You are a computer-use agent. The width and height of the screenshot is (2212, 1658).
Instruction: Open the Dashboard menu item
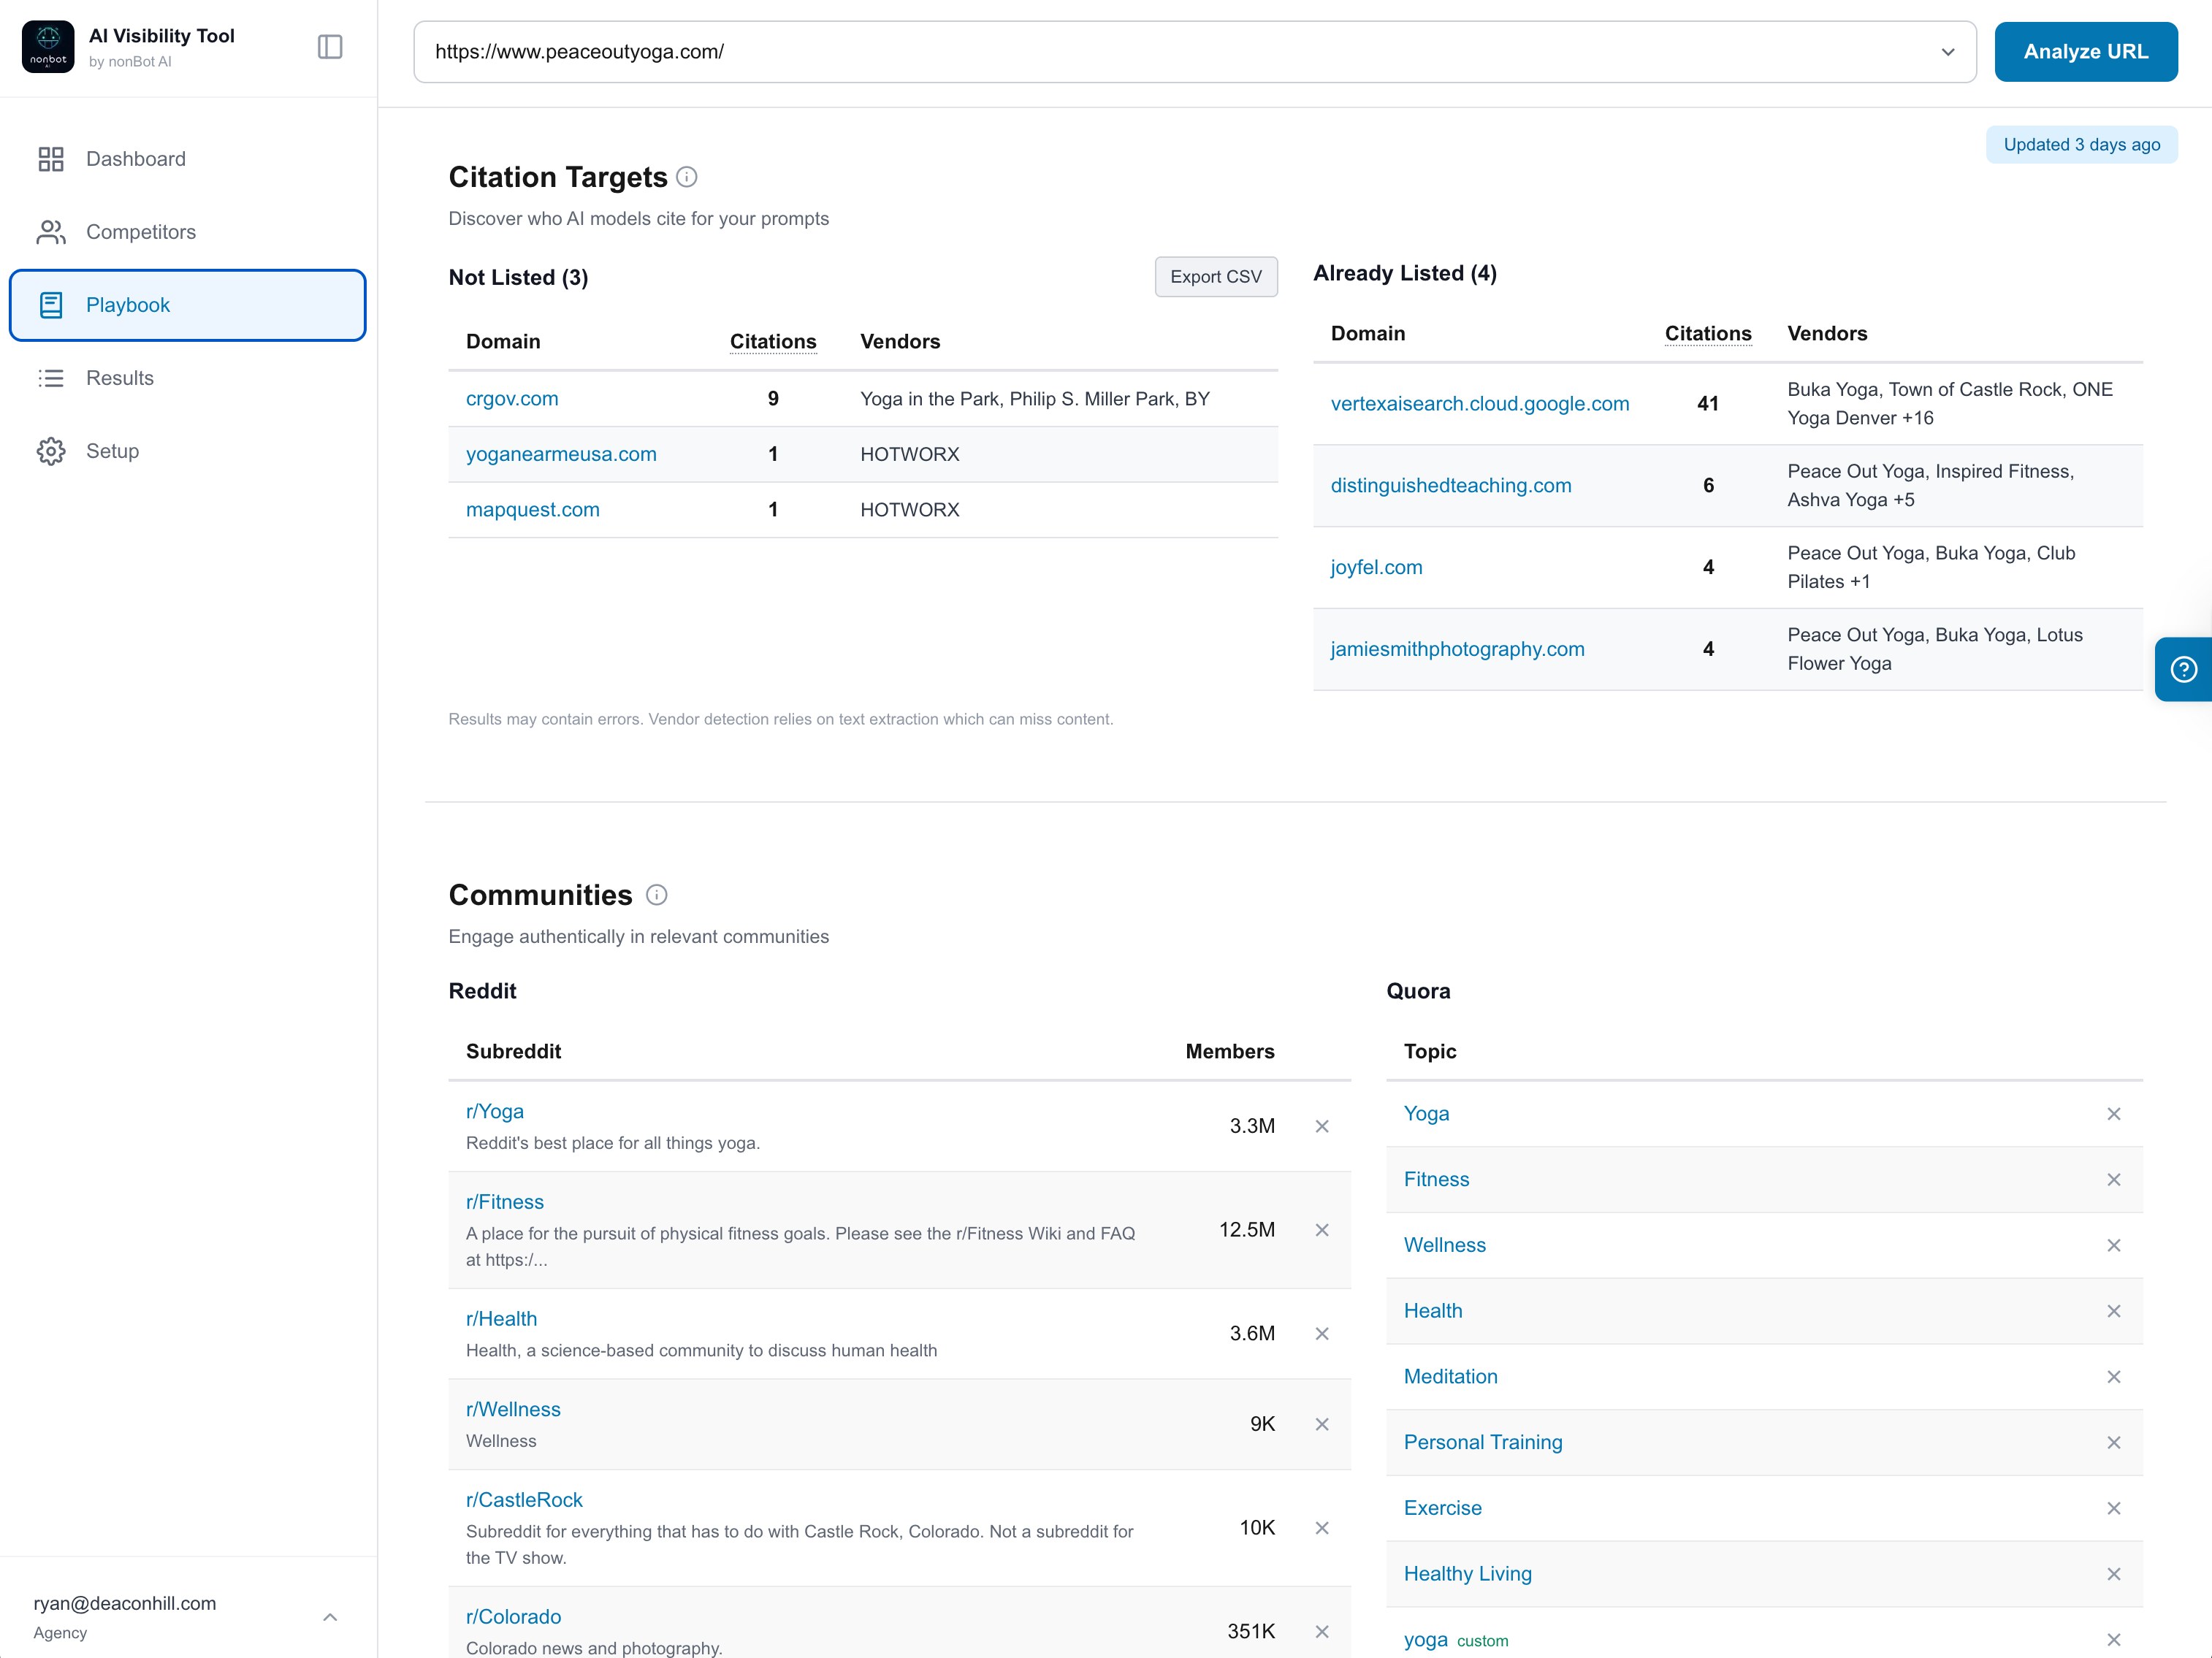pos(135,159)
